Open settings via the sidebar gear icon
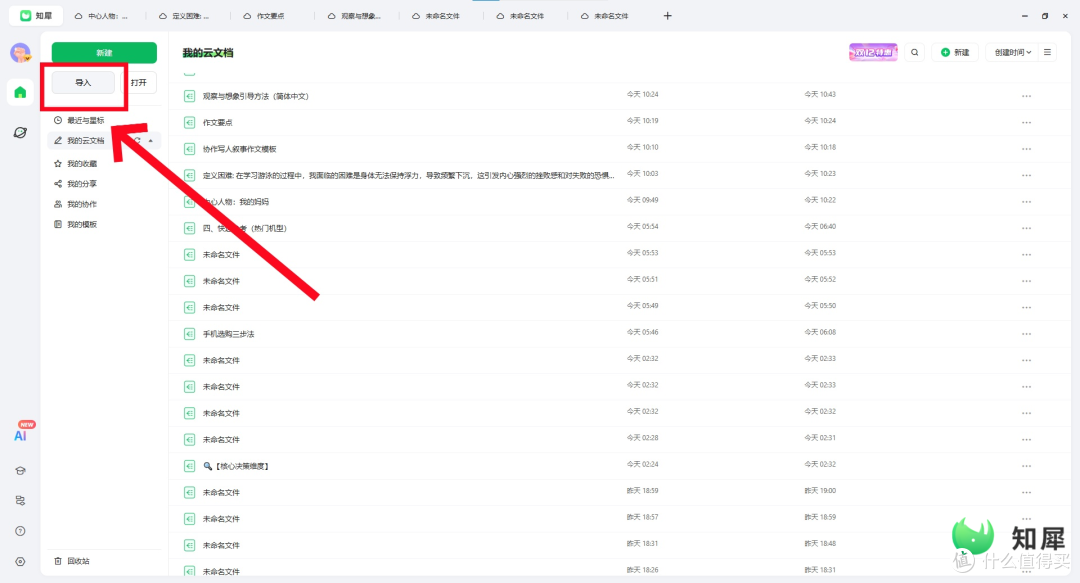Viewport: 1080px width, 583px height. point(20,561)
